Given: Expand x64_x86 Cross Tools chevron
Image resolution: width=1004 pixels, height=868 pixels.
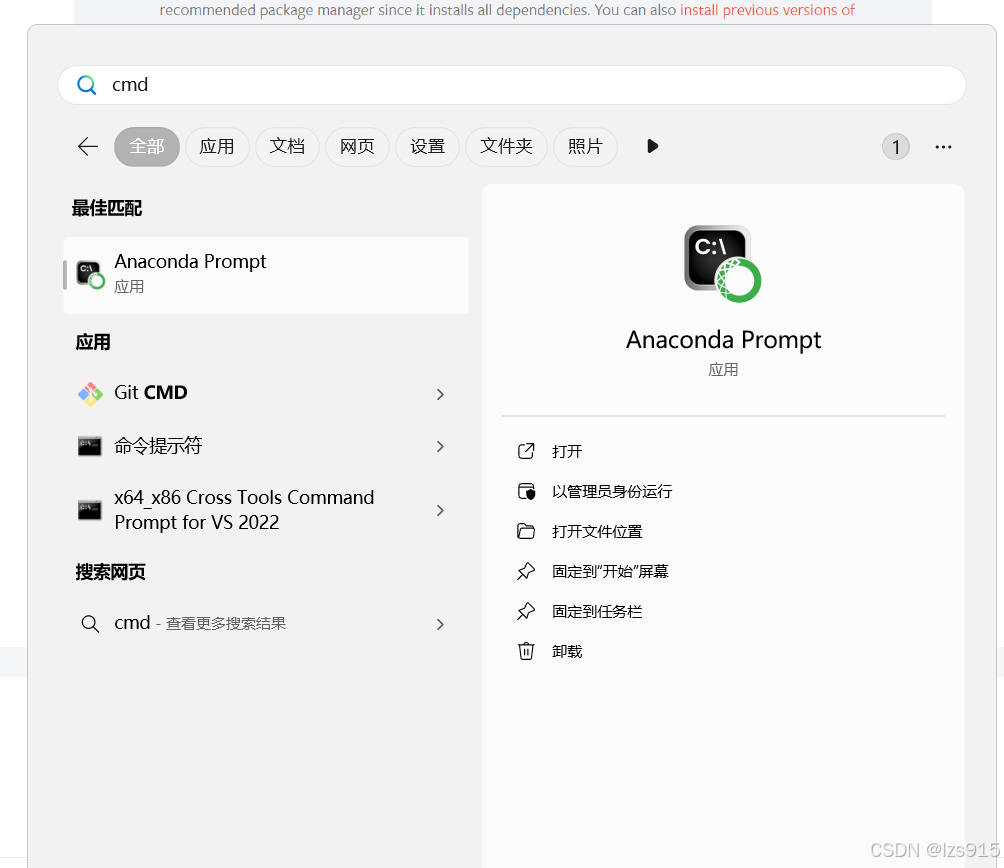Looking at the screenshot, I should point(440,511).
